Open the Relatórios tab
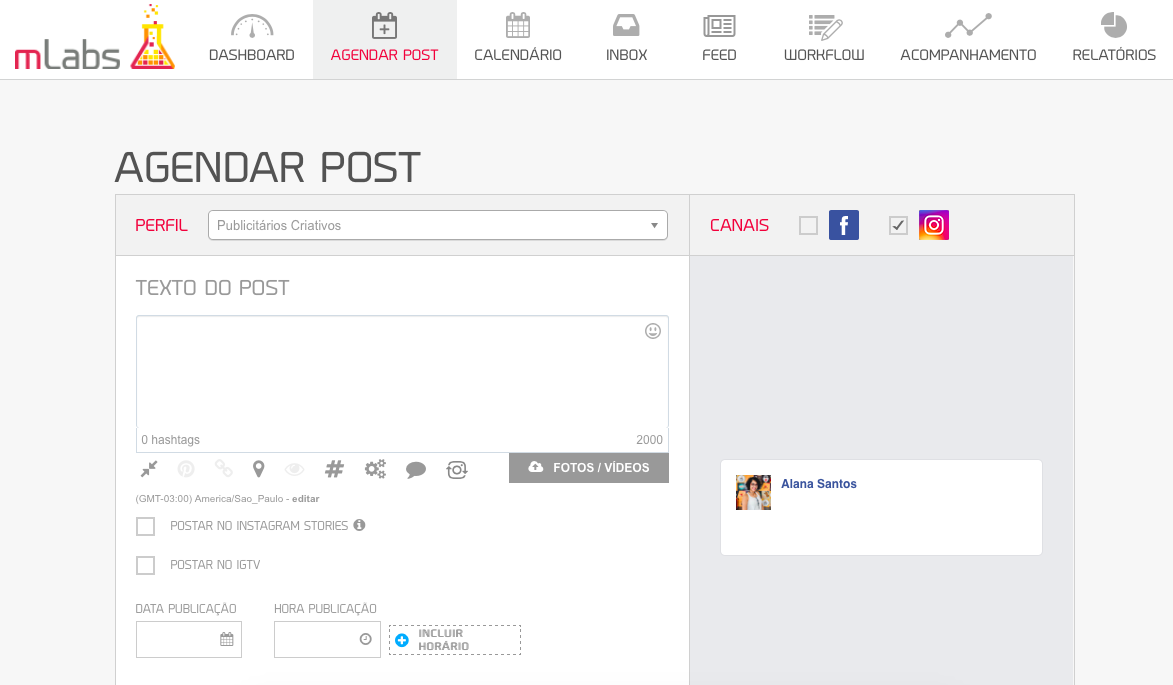1173x685 pixels. (1113, 39)
